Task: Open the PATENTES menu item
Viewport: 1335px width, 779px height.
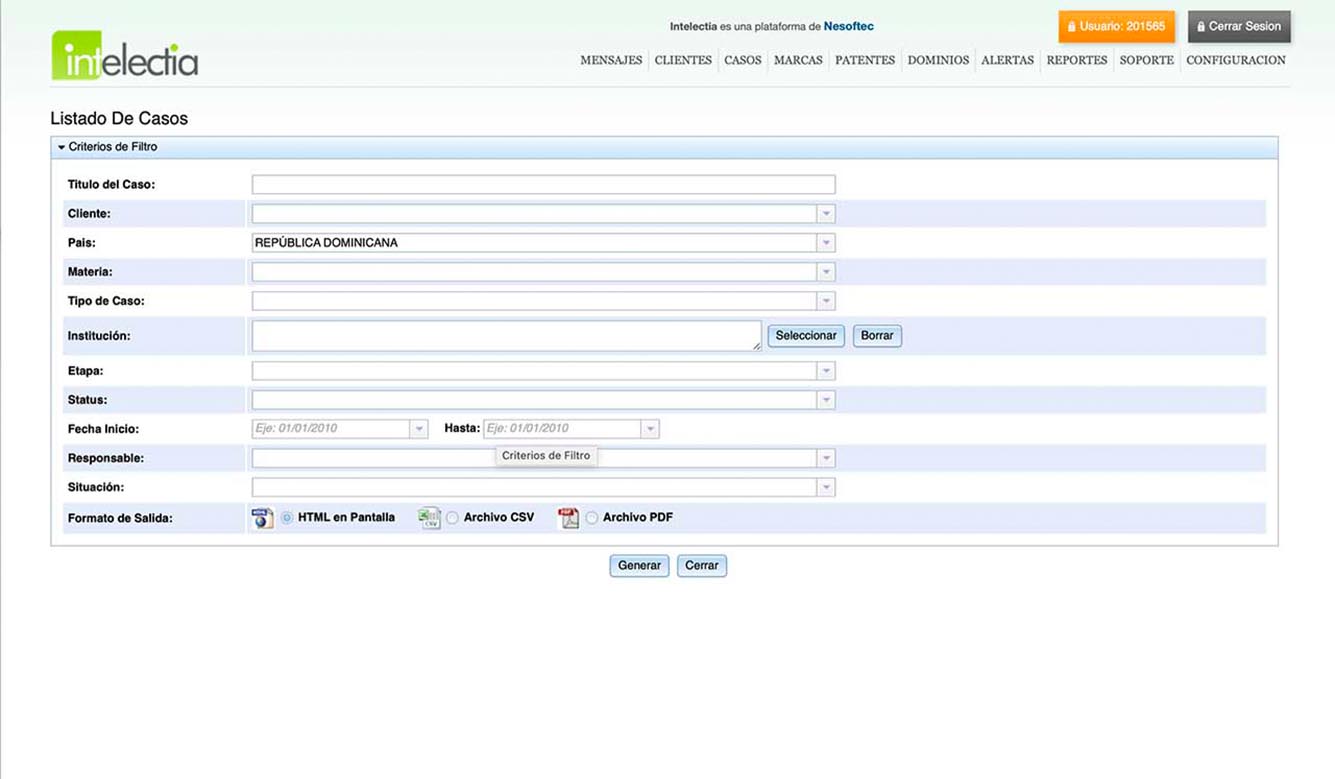Action: [x=864, y=60]
